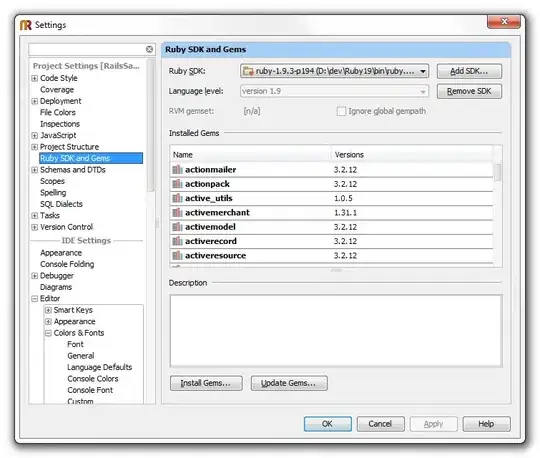Enable Ignore global gempath checkbox
Screen dimensions: 540x458
[x=341, y=111]
